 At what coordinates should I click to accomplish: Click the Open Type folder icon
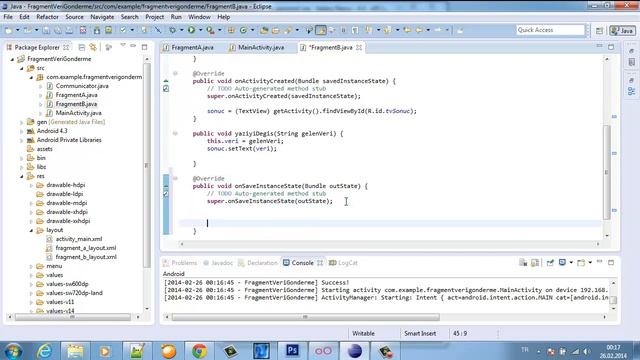pos(264,30)
